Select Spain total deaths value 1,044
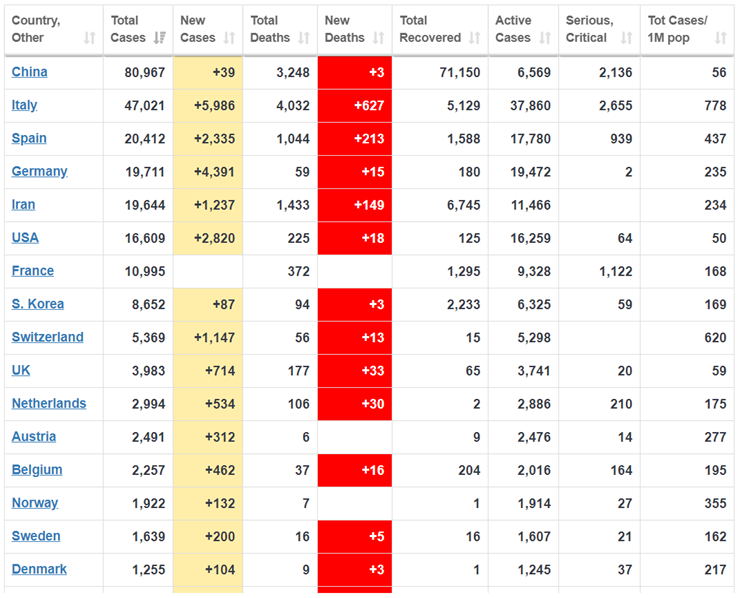This screenshot has width=756, height=598. click(293, 139)
